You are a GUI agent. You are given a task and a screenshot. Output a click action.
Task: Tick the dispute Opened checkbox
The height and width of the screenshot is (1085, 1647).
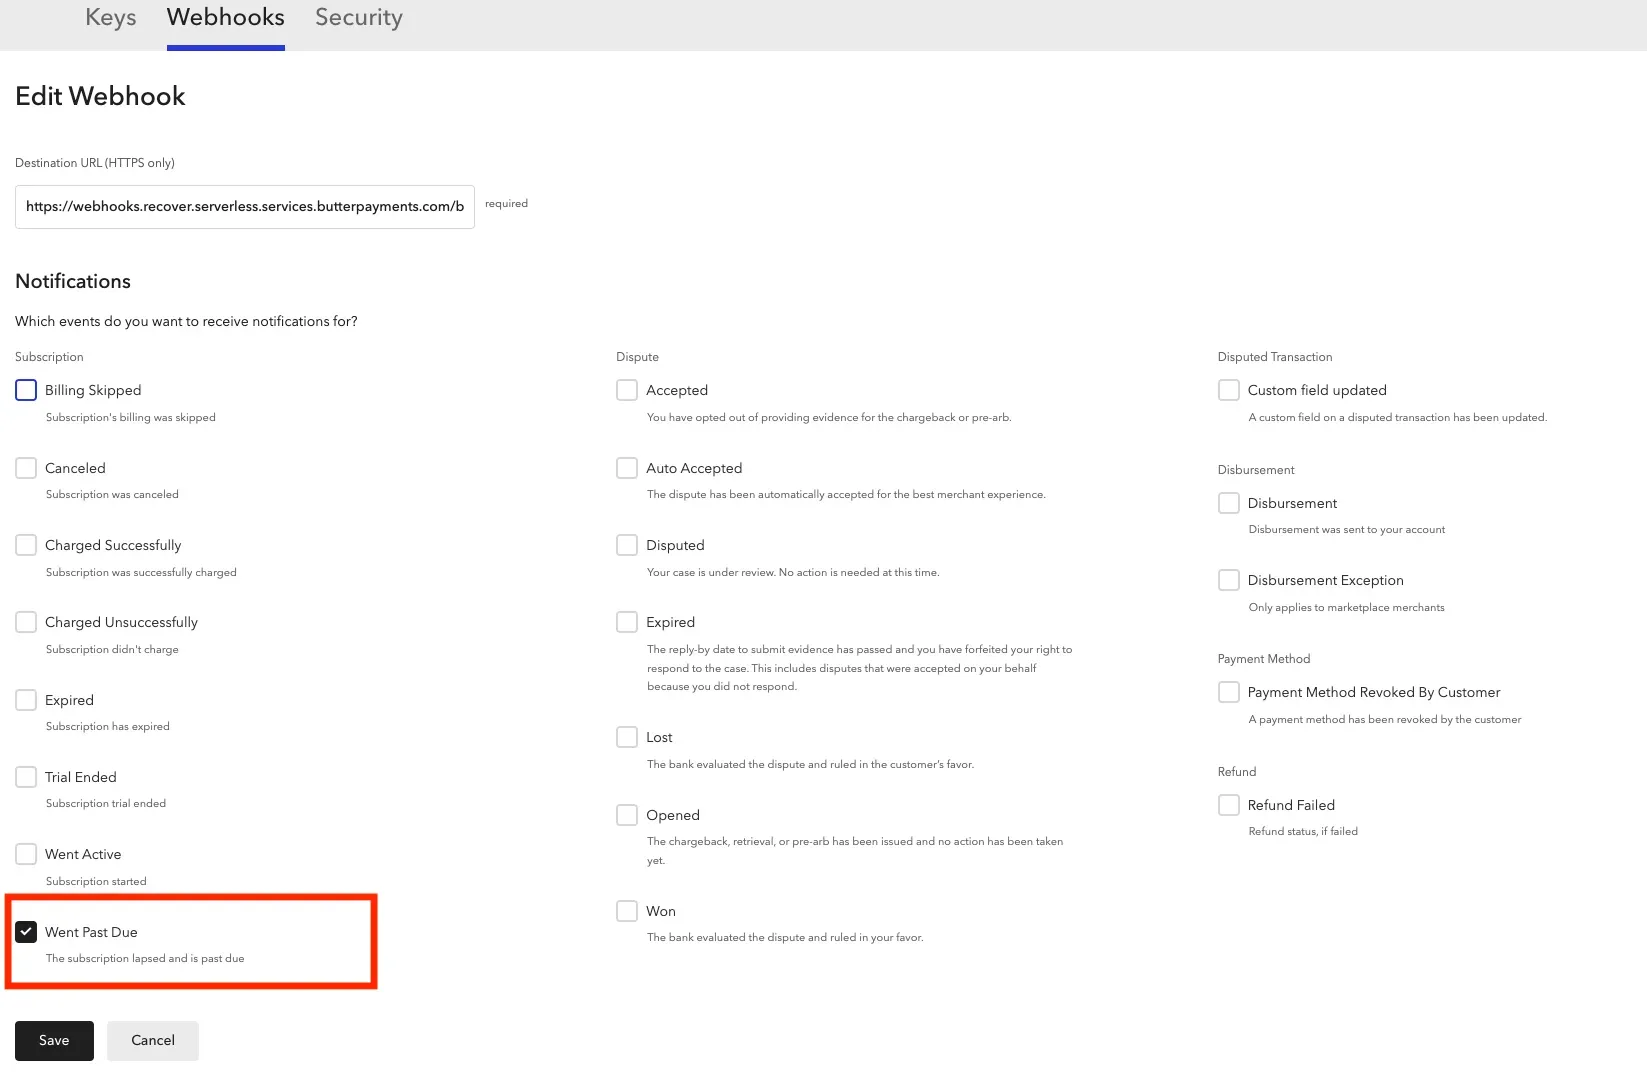click(627, 815)
